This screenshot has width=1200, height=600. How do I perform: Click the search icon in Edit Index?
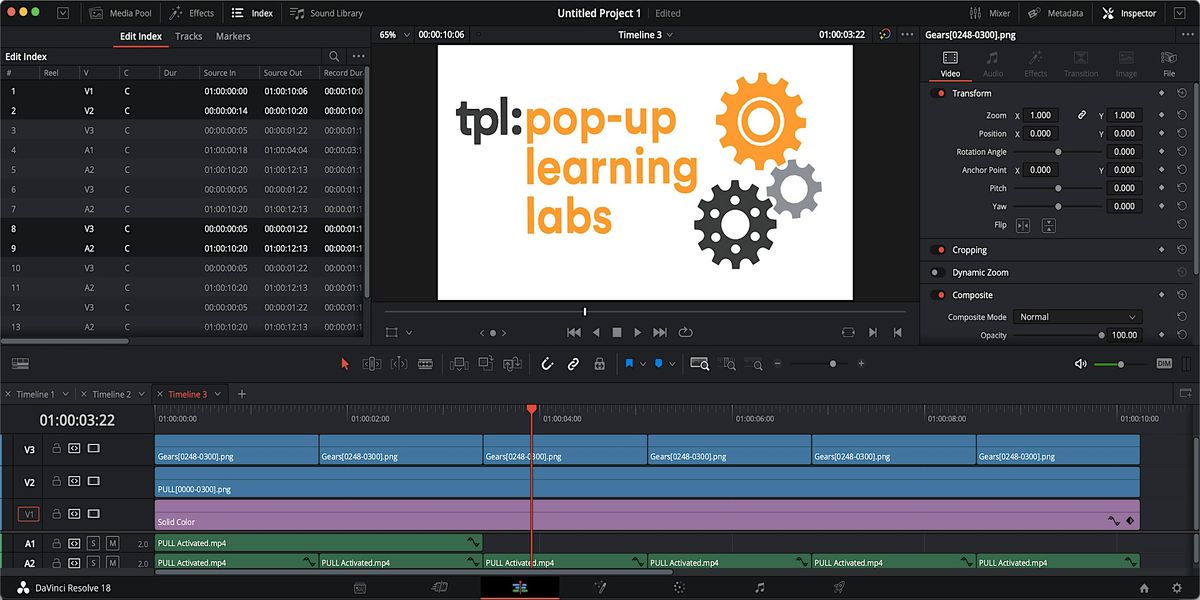[x=334, y=57]
